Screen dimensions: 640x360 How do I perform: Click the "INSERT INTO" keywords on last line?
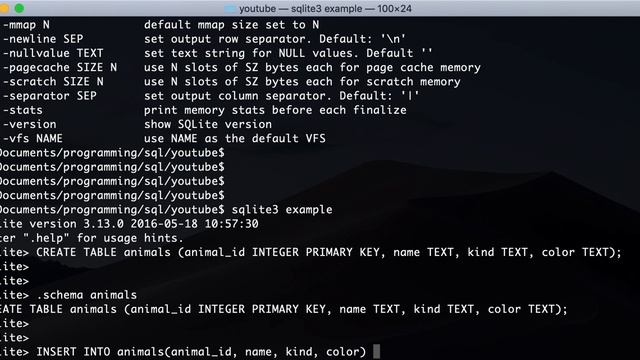click(x=73, y=352)
